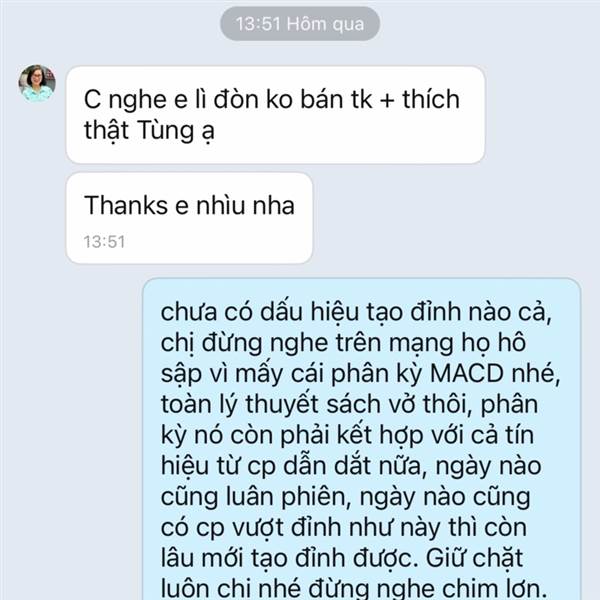Click the 13:51 timestamp under Thanks message

104,242
